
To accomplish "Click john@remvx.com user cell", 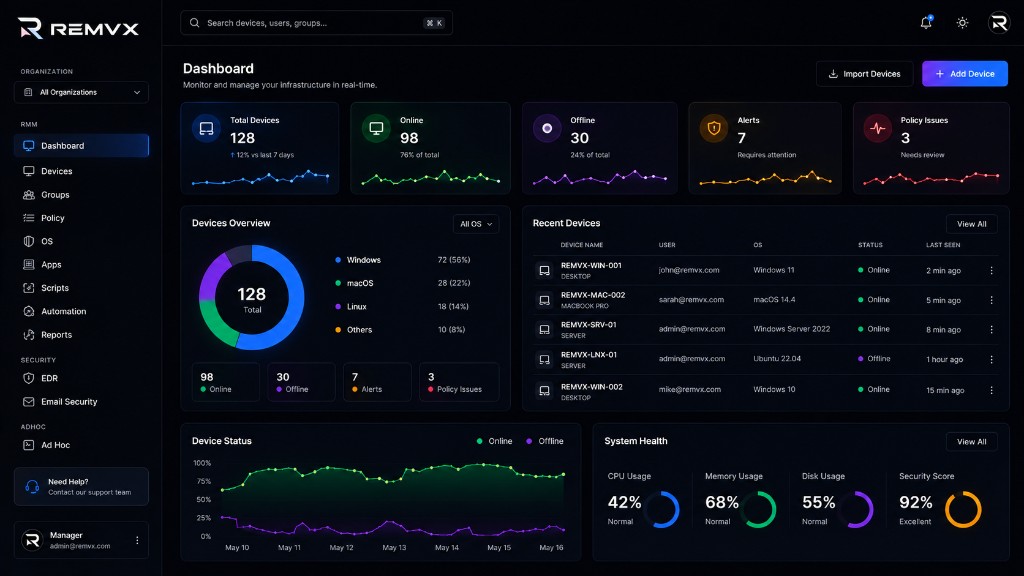I will click(x=689, y=270).
